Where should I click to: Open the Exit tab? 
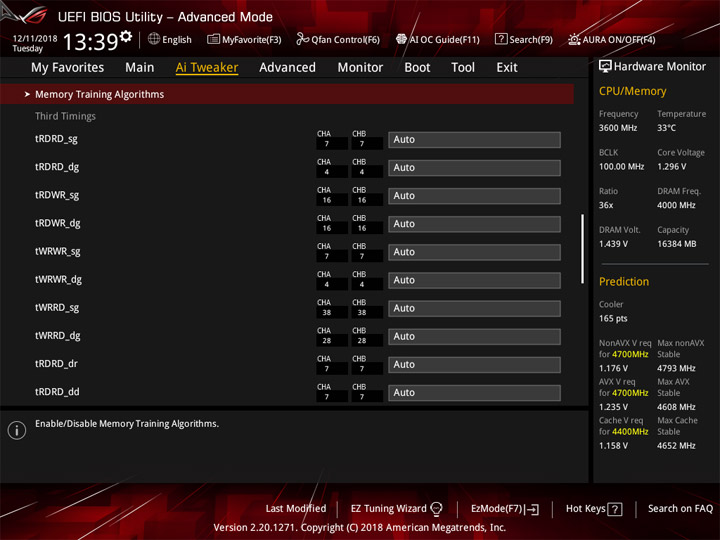[x=507, y=68]
